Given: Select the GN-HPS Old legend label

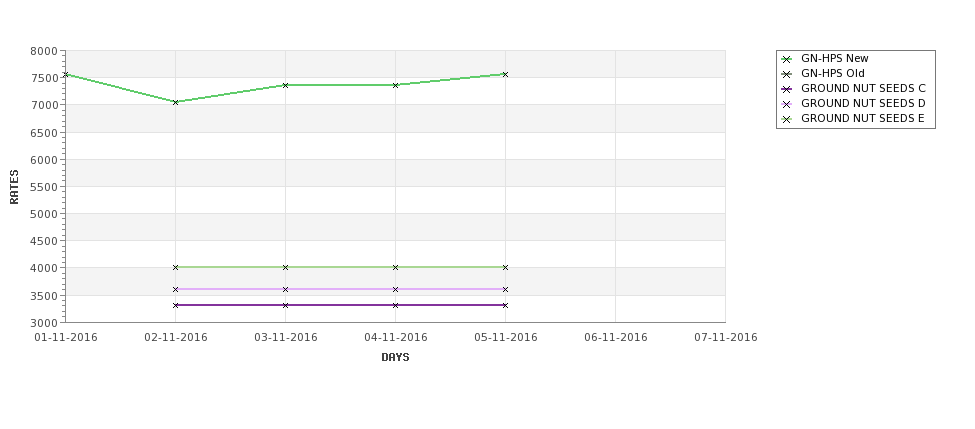Looking at the screenshot, I should tap(833, 73).
